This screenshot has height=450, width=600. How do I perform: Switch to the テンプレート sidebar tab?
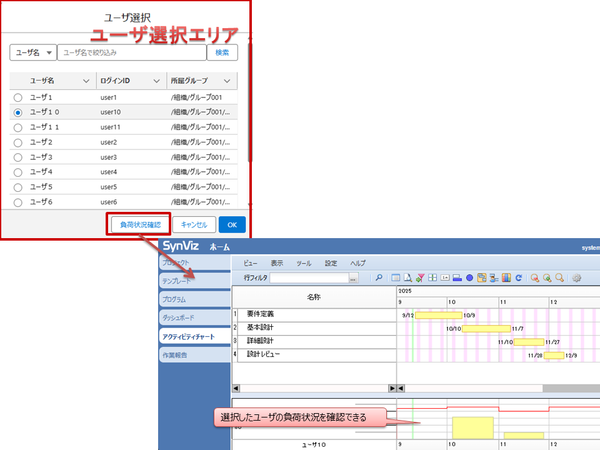click(195, 281)
